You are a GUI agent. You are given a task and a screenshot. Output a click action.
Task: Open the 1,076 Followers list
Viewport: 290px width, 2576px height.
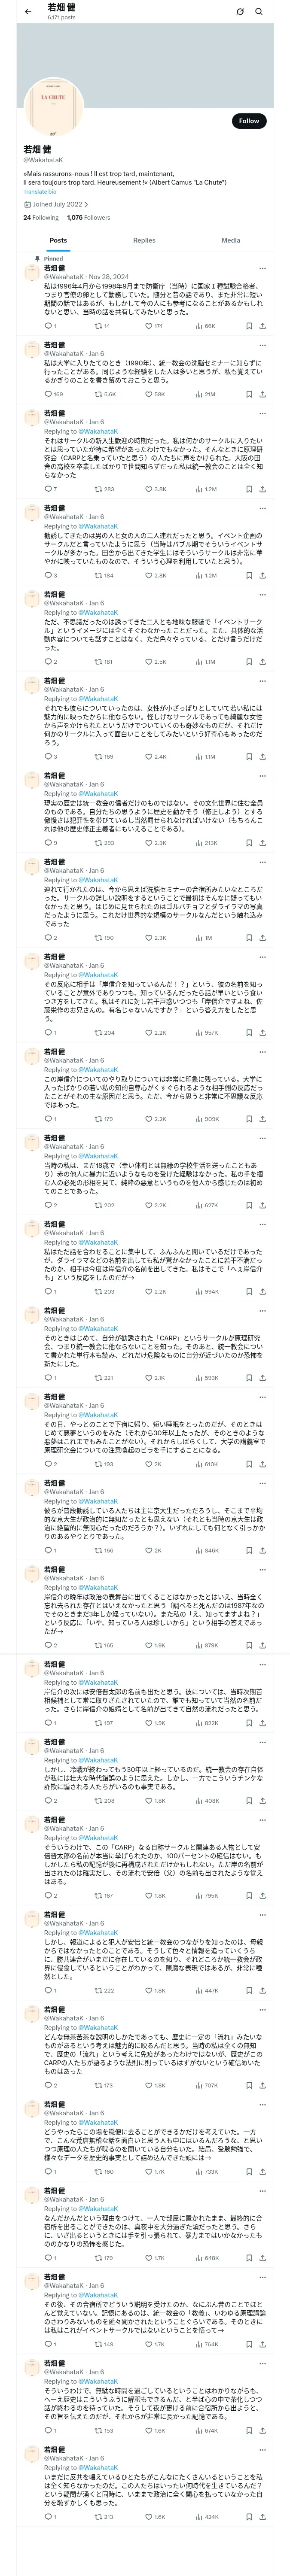pos(88,217)
